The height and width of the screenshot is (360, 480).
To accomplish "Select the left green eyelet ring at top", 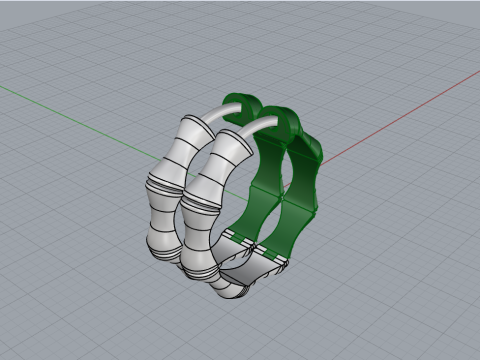I will (241, 108).
